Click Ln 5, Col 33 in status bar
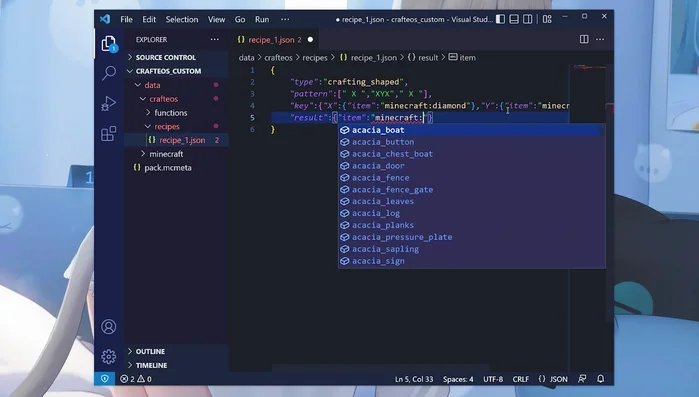 (x=414, y=379)
